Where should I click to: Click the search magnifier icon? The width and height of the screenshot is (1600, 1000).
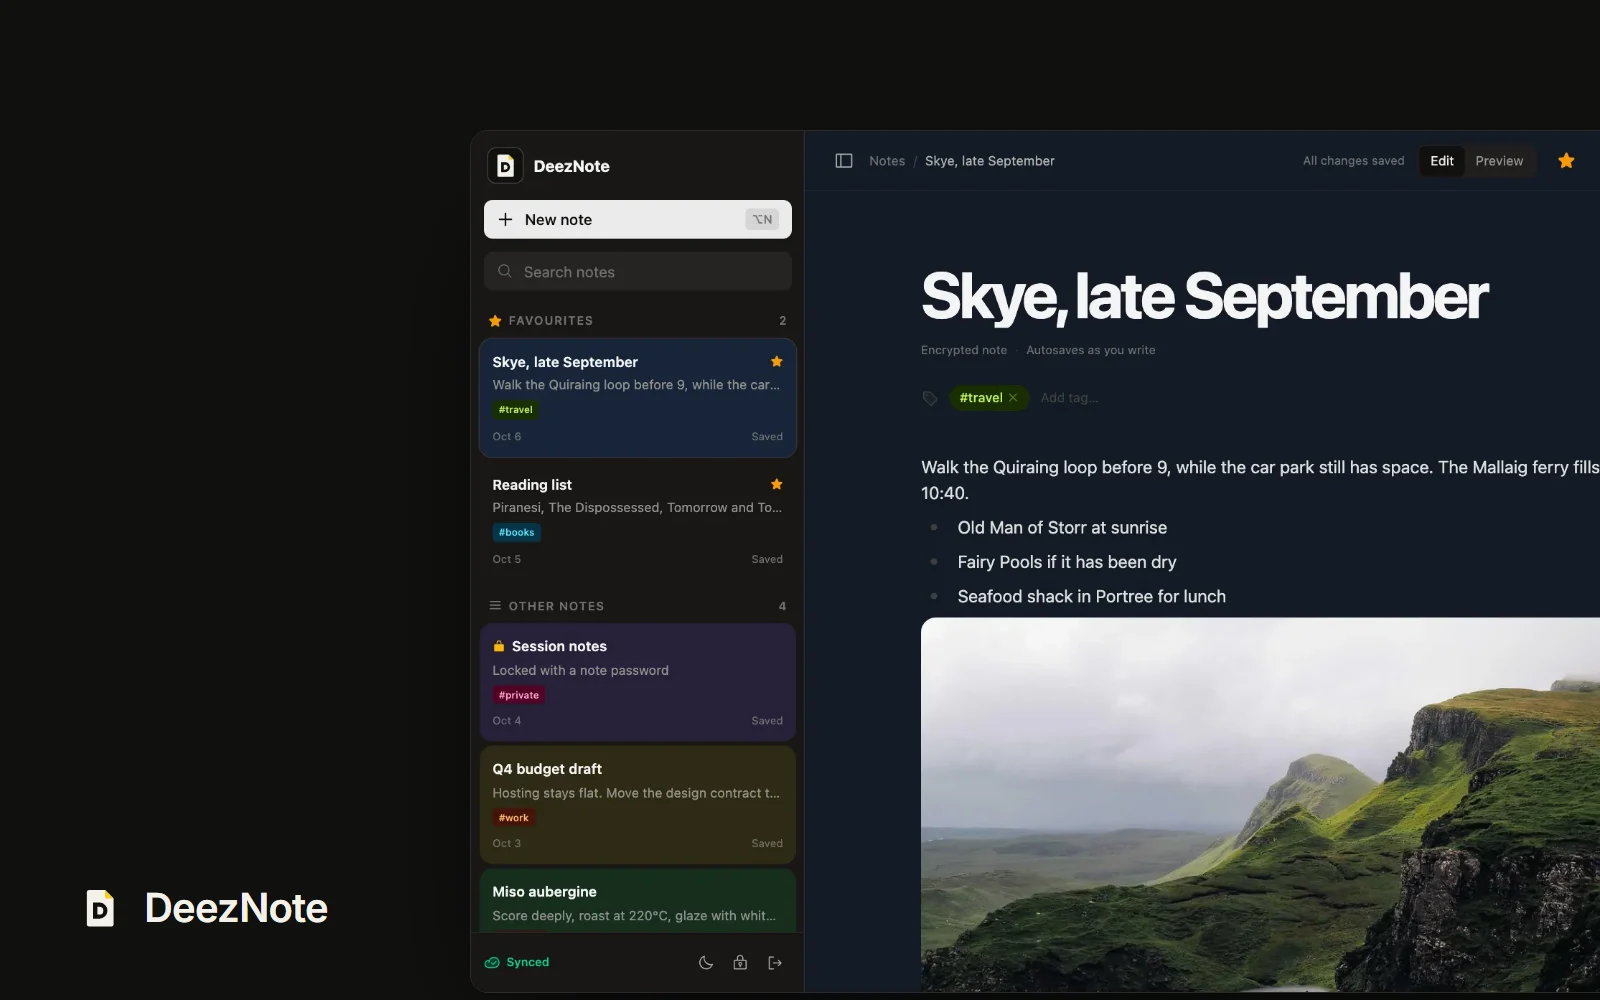505,272
